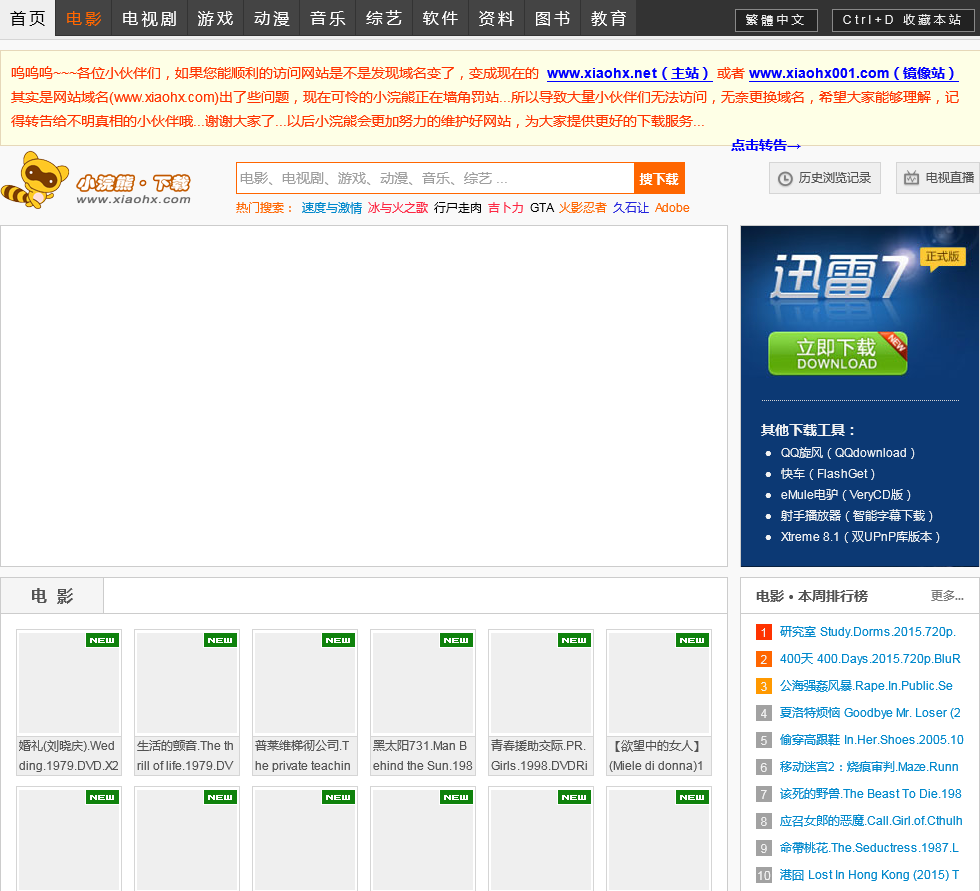980x891 pixels.
Task: Click the 电影 section heading tab
Action: tap(52, 596)
